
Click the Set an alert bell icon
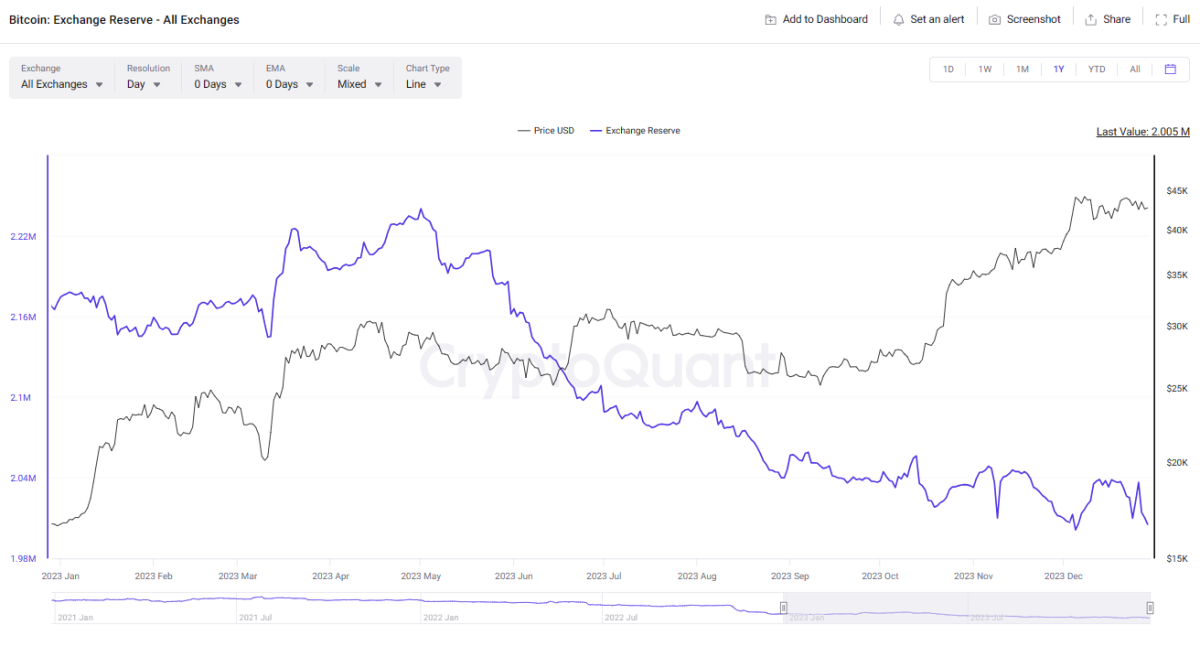898,20
